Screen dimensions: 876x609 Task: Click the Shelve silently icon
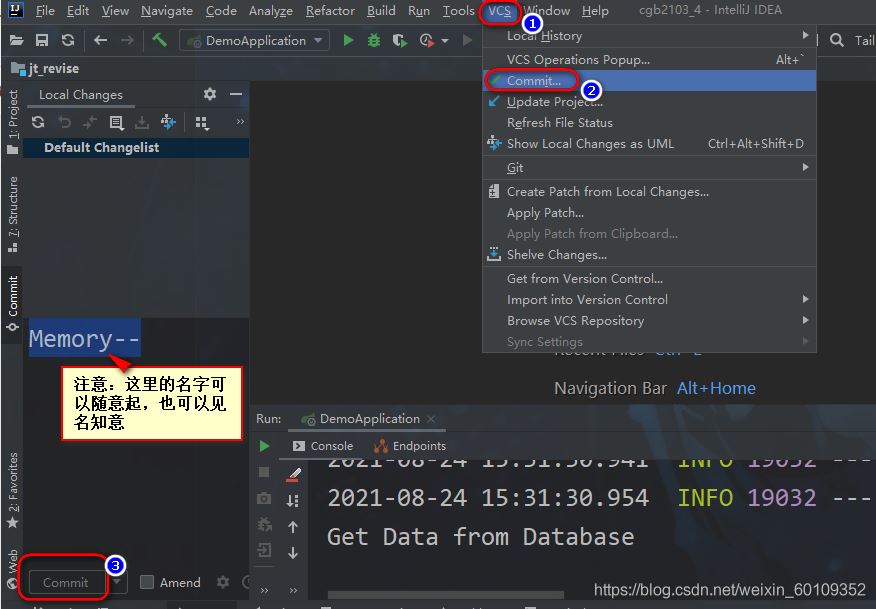click(x=142, y=122)
